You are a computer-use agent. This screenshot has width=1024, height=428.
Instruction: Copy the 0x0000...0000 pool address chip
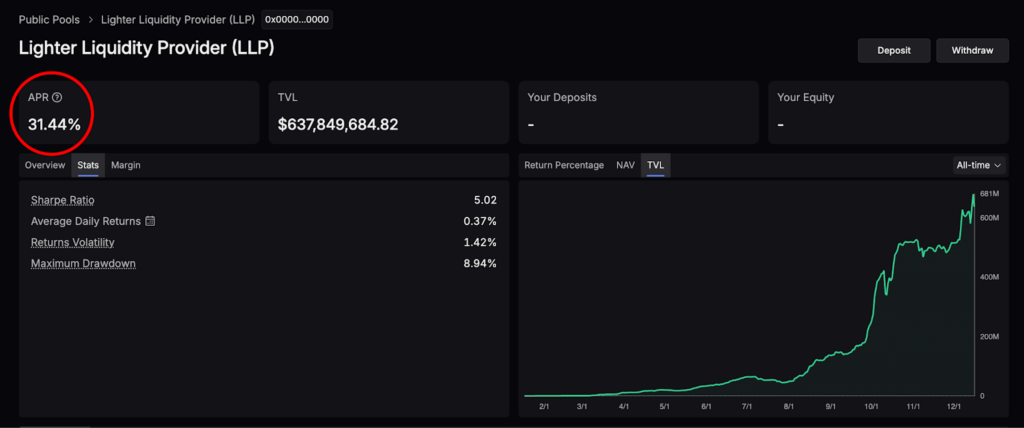(x=297, y=20)
